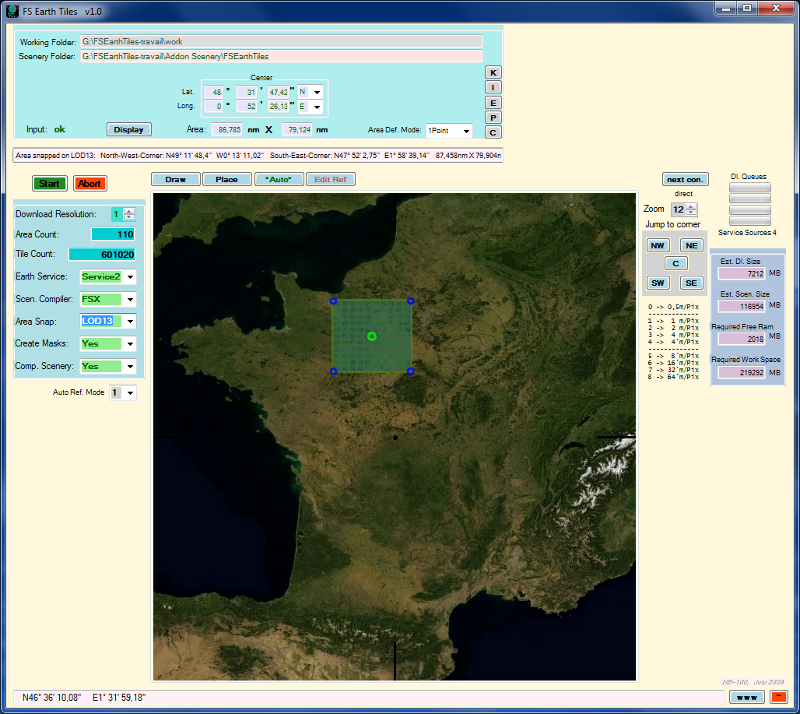Click the FS Earth Tiles title icon

point(12,11)
